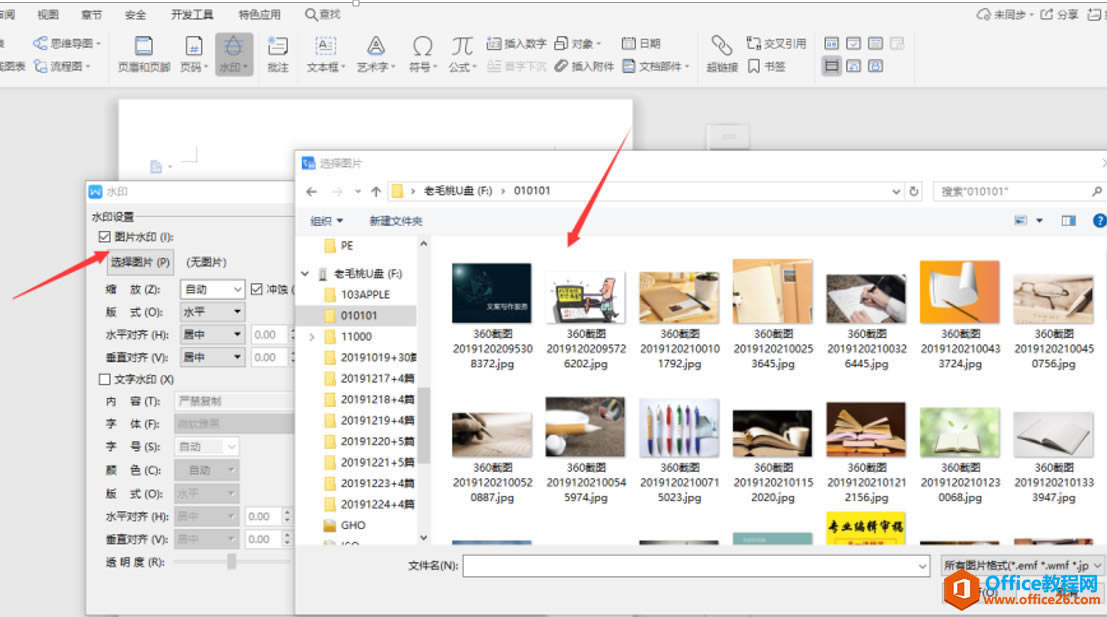Open the picture 垂直对齐 alignment dropdown
The height and width of the screenshot is (617, 1107).
coord(213,357)
